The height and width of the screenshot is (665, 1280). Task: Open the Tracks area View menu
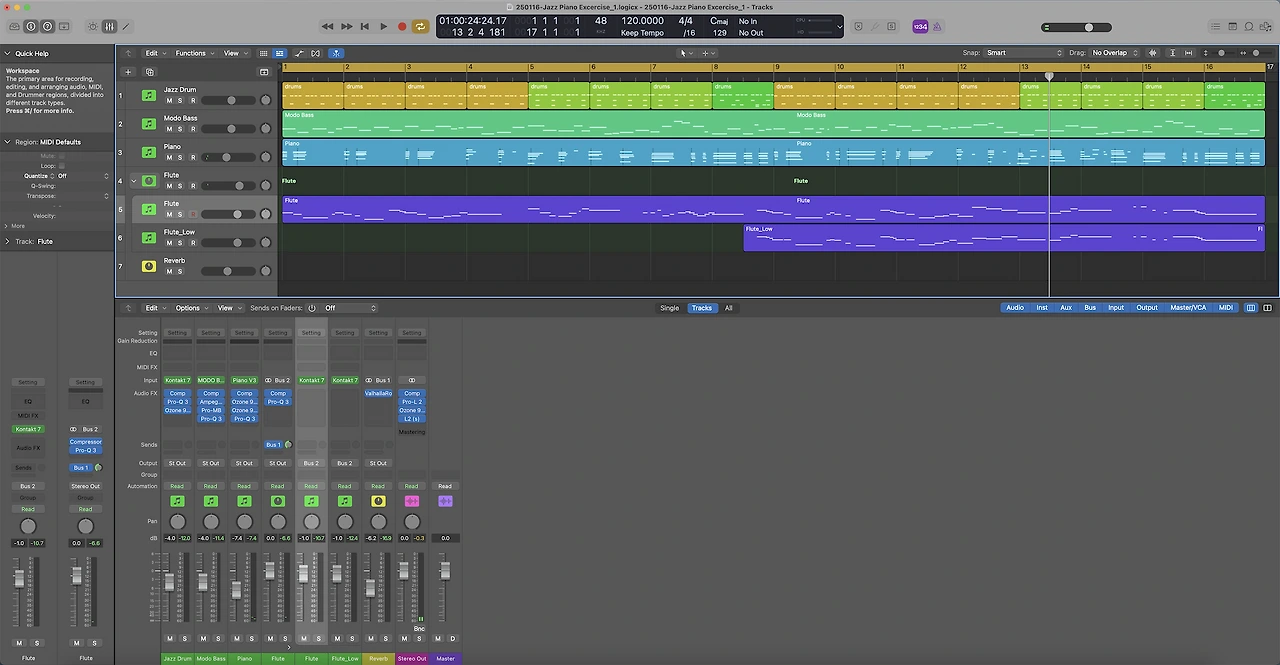point(234,53)
